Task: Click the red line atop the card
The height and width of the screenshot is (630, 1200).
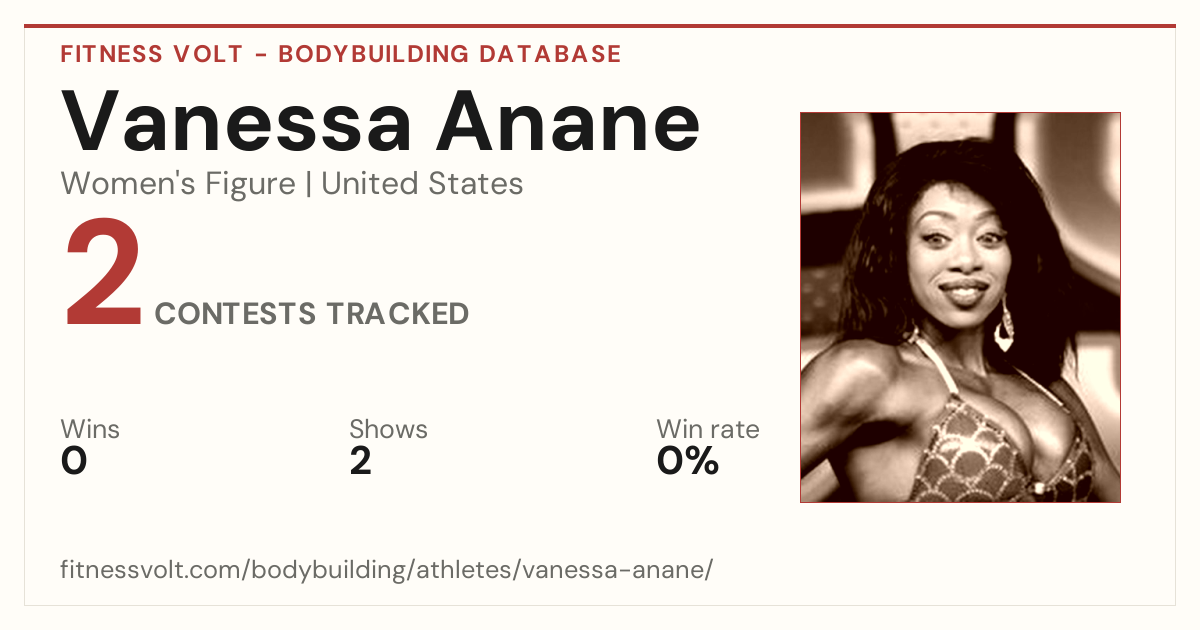Action: [600, 26]
